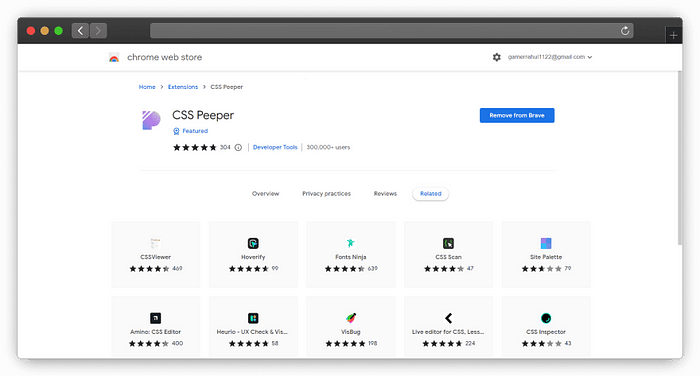
Task: Open the CSS Inspector extension icon
Action: (x=546, y=318)
